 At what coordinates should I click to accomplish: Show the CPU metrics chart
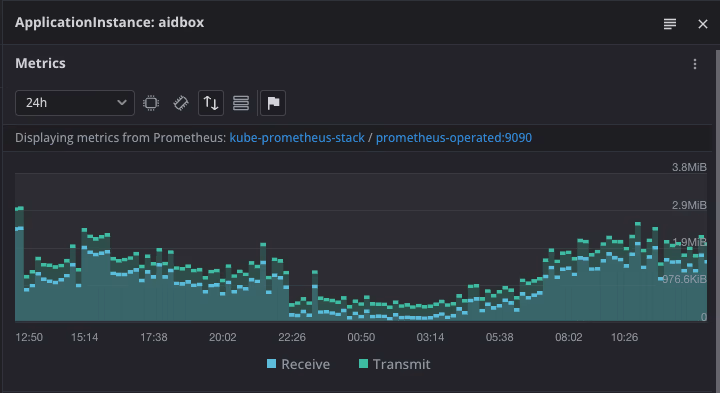(151, 103)
